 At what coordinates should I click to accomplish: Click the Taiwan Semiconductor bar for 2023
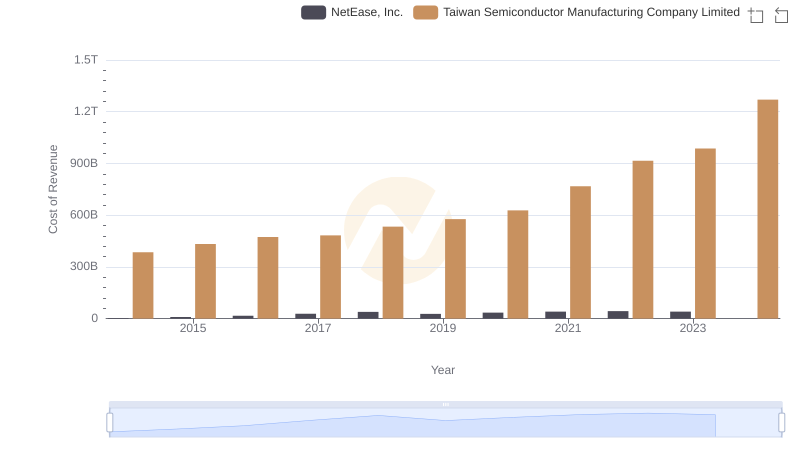705,234
